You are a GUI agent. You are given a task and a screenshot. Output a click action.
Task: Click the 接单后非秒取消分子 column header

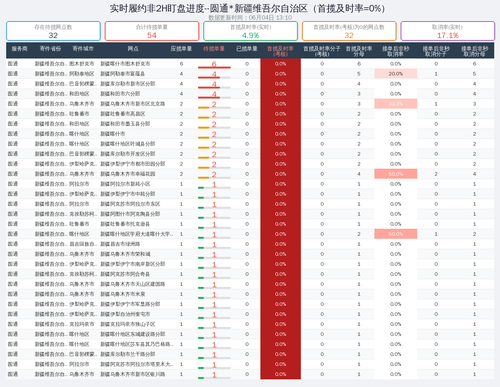[x=436, y=51]
